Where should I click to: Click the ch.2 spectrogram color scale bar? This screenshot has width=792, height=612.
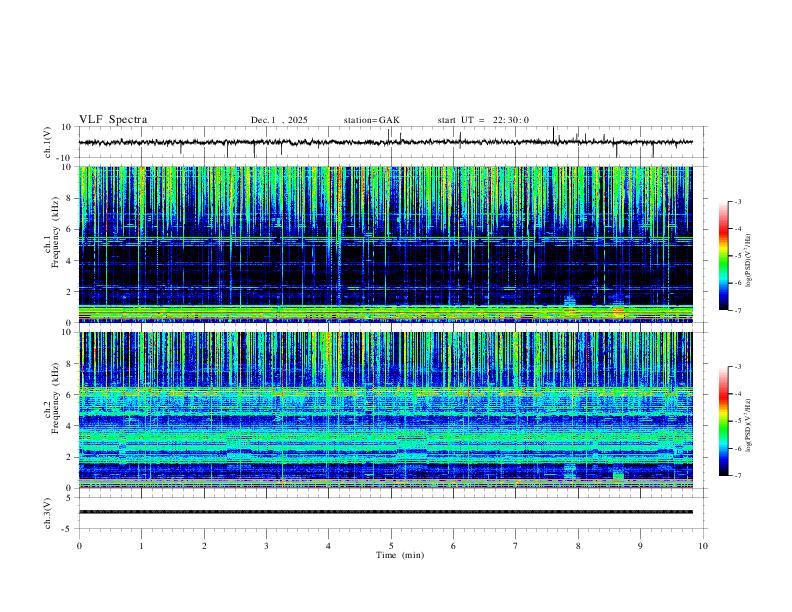point(723,421)
